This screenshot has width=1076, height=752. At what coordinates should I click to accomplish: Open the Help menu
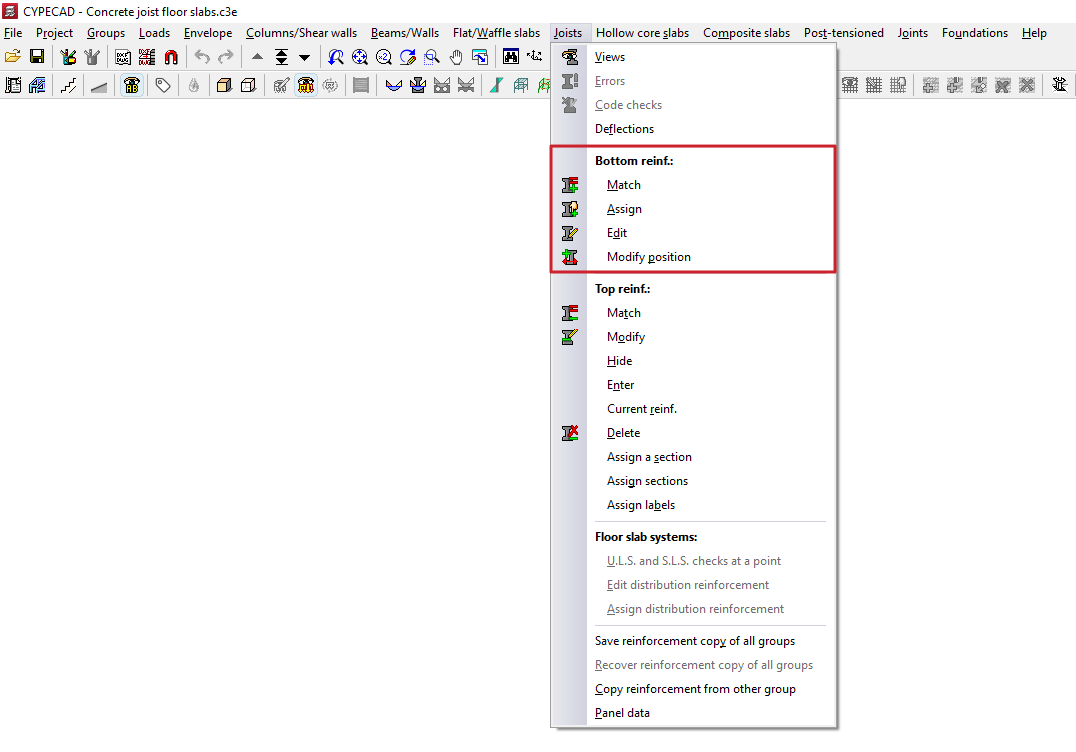point(1034,33)
